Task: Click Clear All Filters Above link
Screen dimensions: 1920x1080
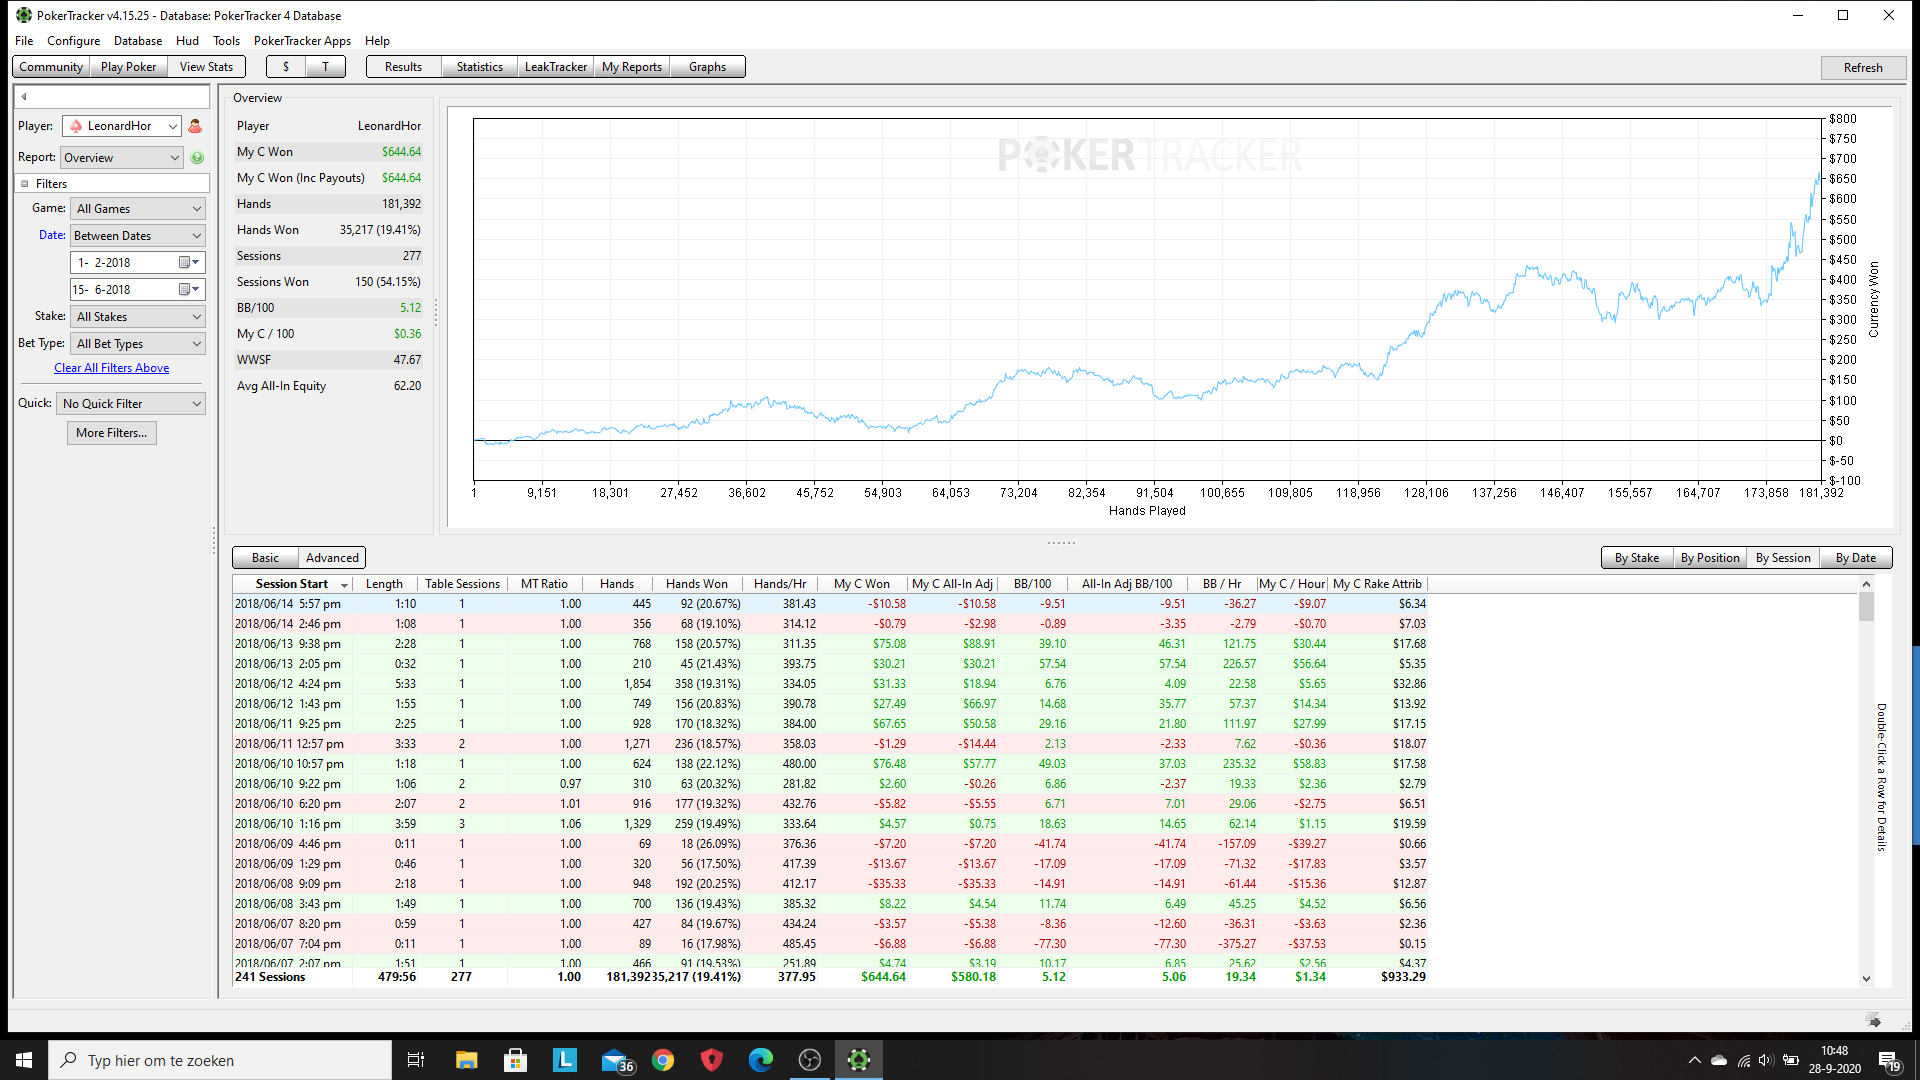Action: pyautogui.click(x=112, y=368)
